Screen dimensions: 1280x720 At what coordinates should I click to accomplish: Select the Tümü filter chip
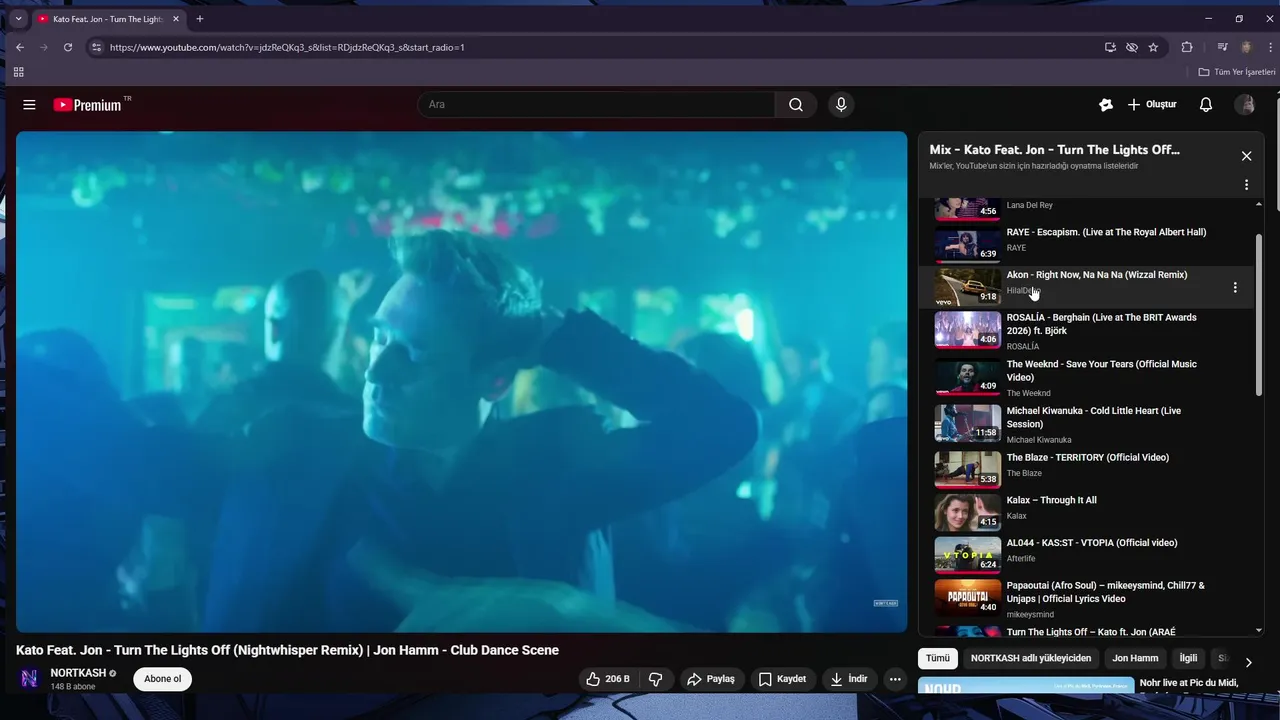pyautogui.click(x=937, y=658)
